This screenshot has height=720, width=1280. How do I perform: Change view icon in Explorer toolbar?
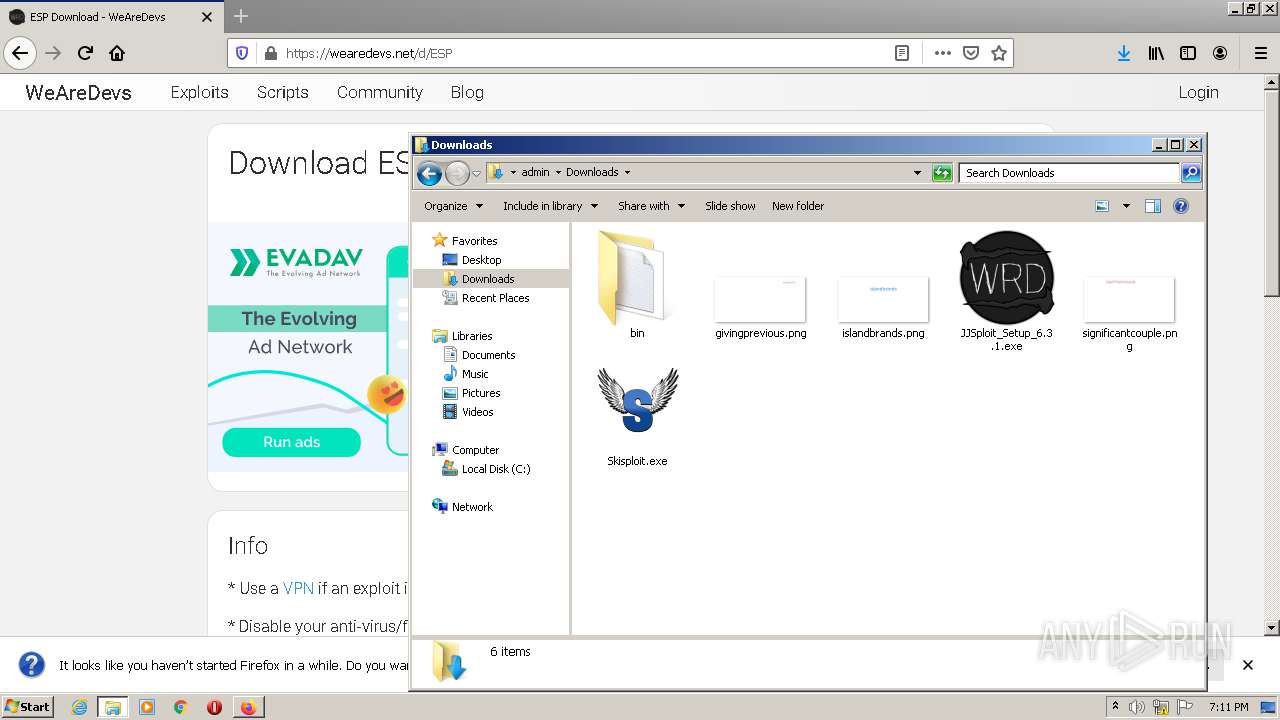point(1102,206)
